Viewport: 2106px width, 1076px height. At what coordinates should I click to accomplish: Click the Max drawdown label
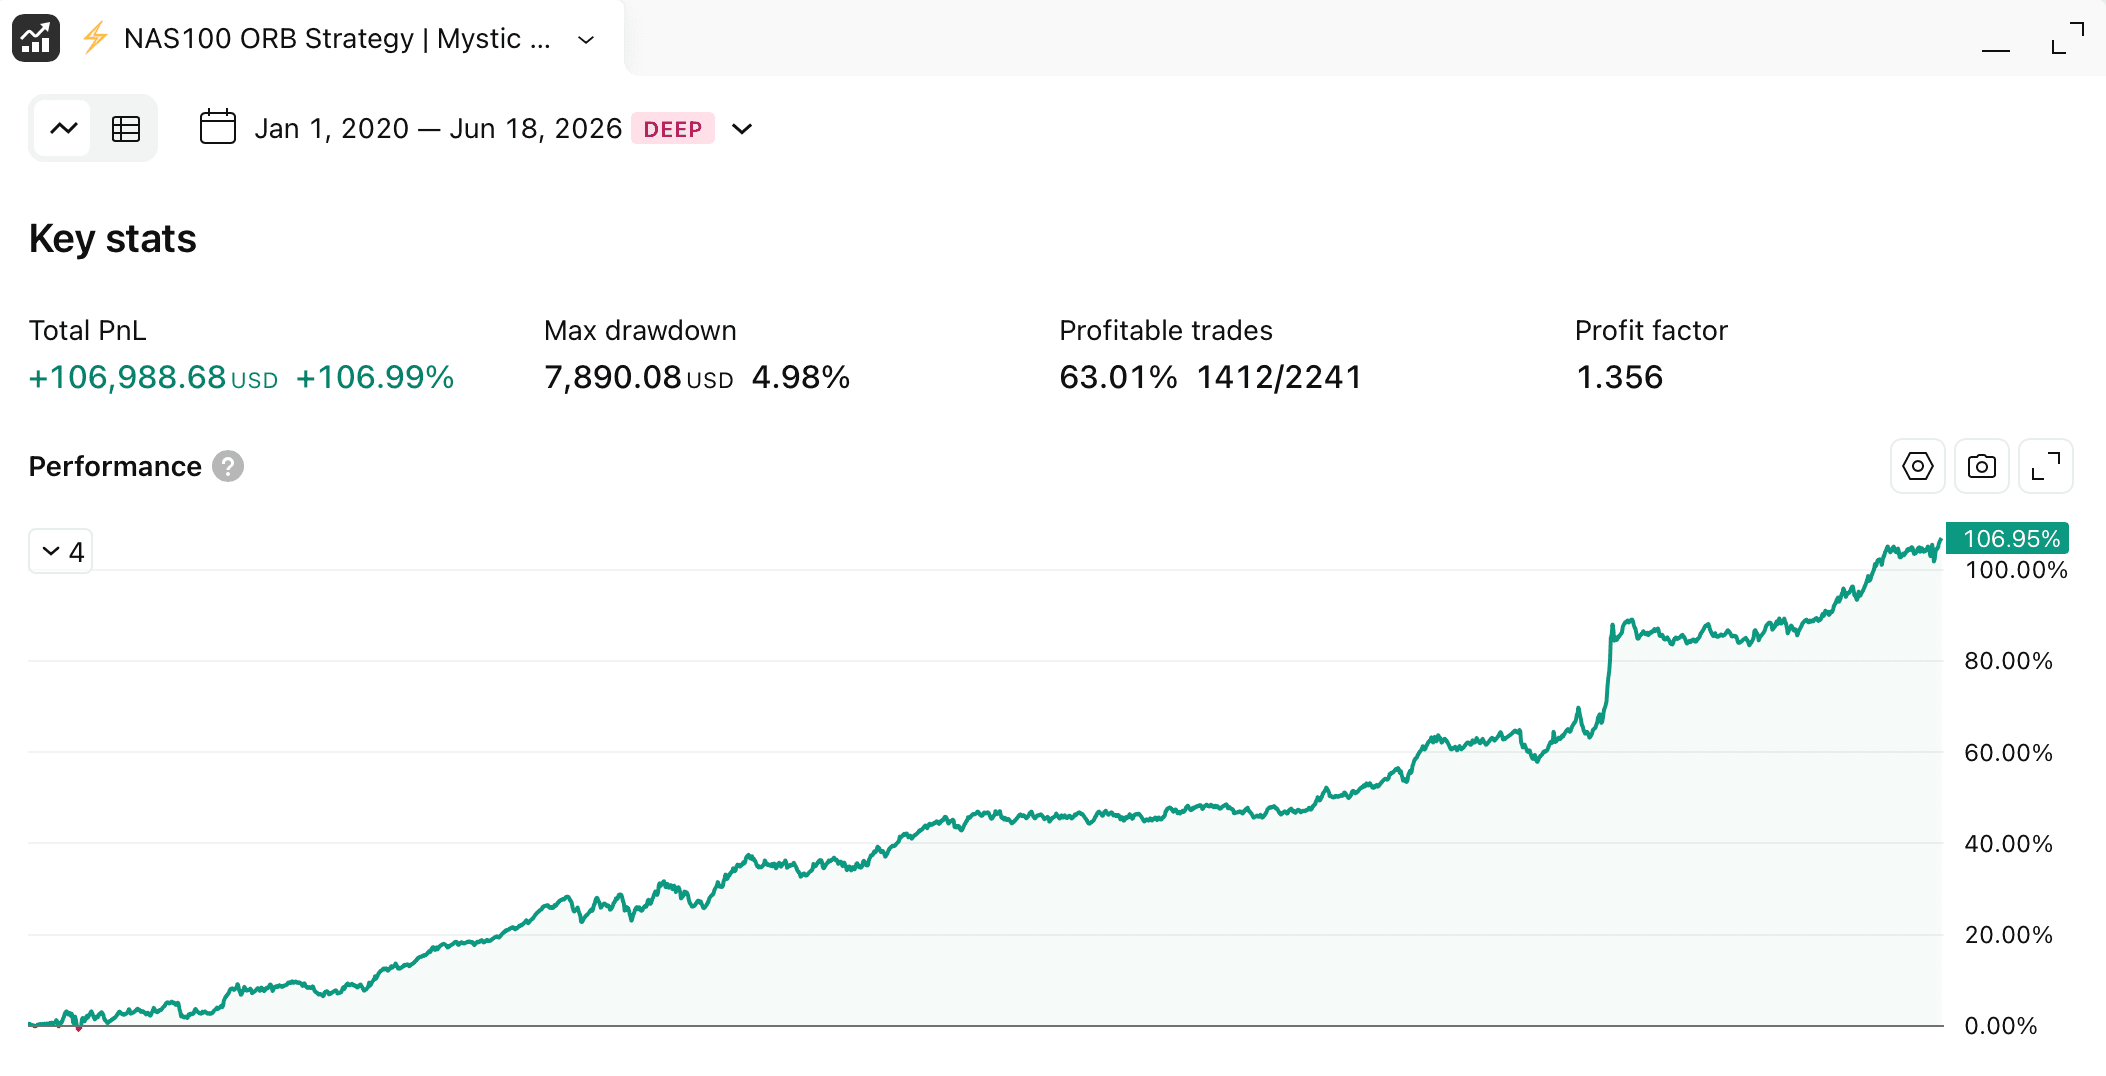pos(640,331)
